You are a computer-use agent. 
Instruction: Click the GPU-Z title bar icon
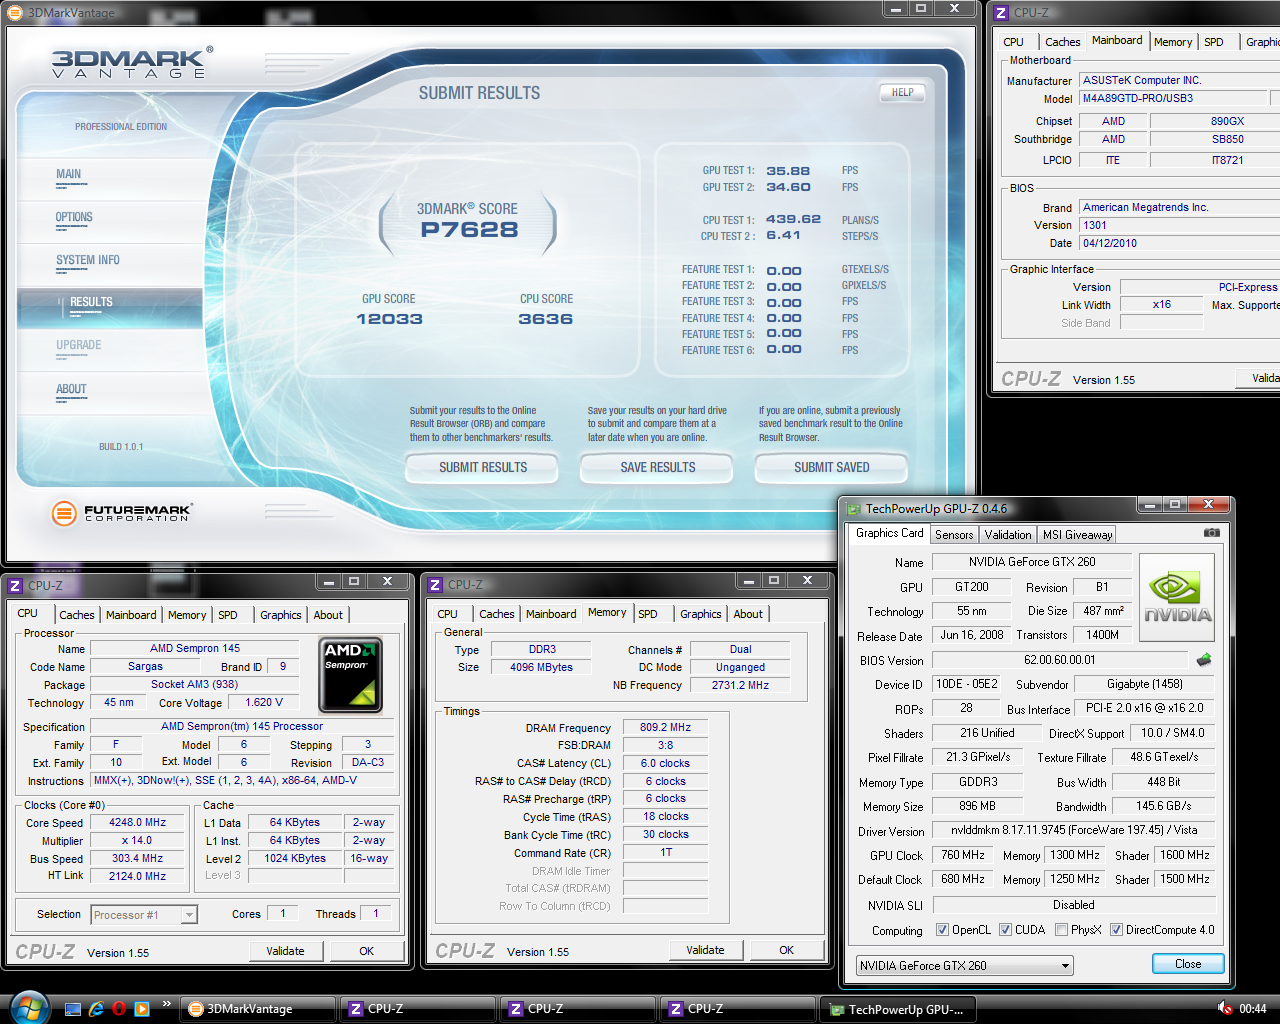(853, 508)
